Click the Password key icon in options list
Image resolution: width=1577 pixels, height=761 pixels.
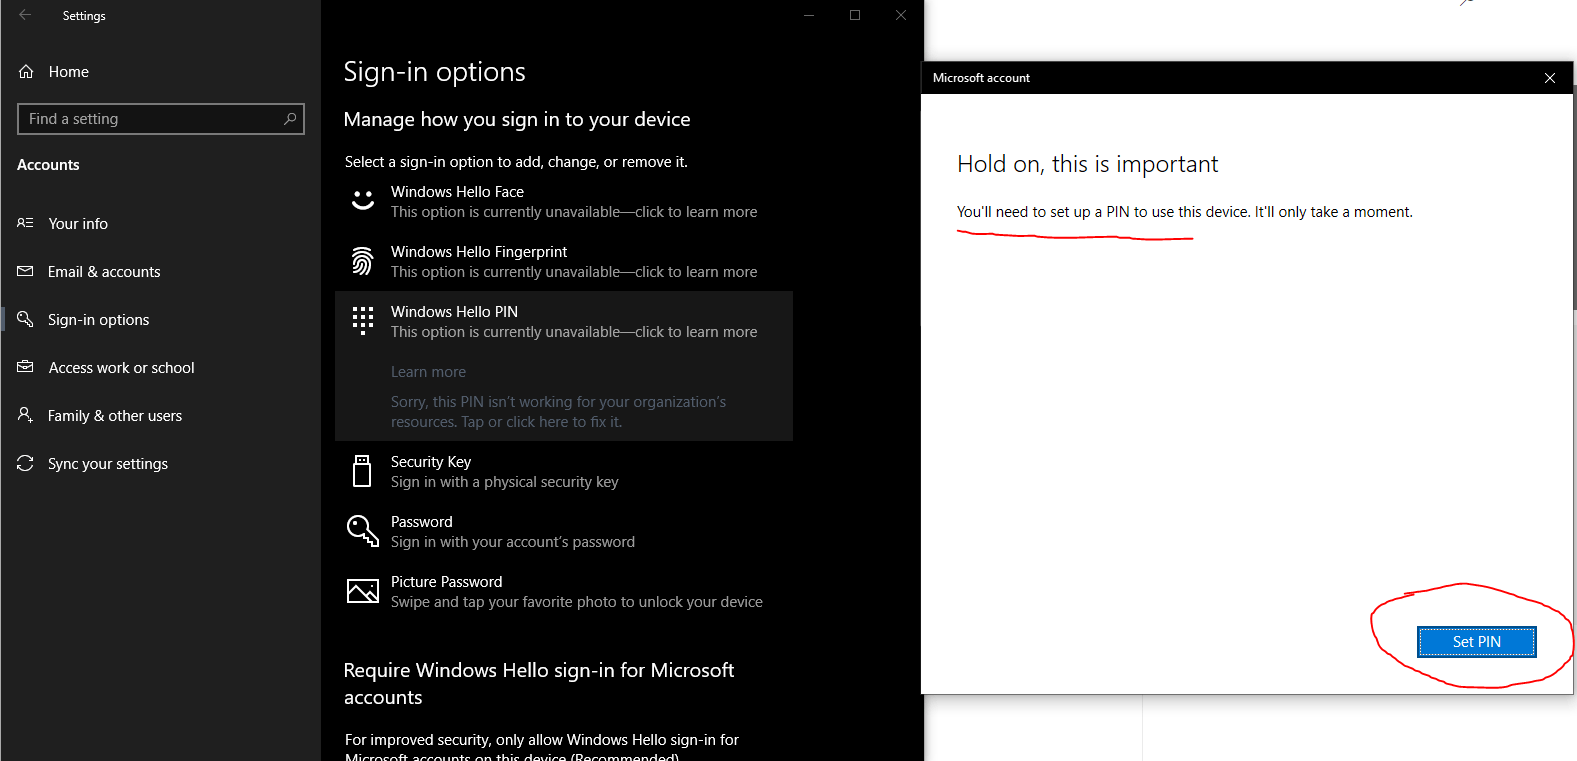(363, 531)
